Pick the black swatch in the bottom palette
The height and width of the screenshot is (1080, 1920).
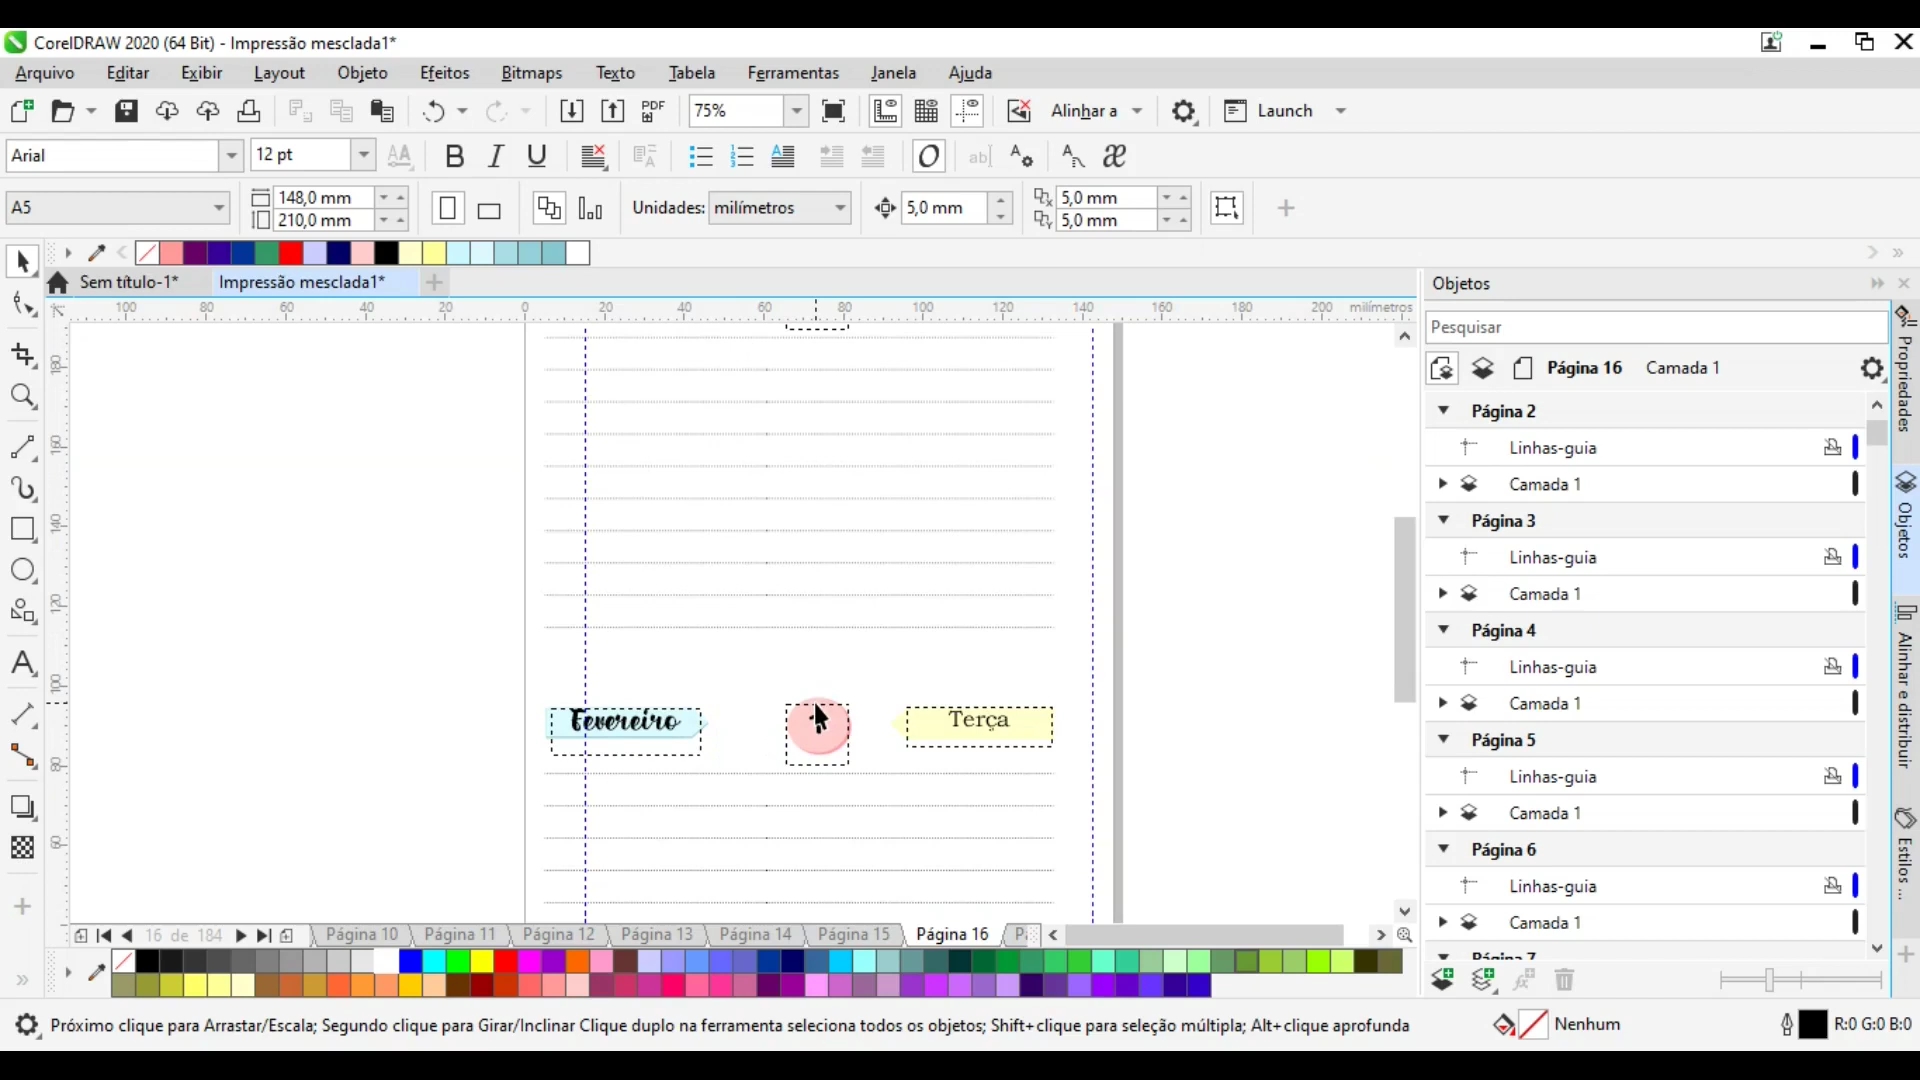coord(146,962)
